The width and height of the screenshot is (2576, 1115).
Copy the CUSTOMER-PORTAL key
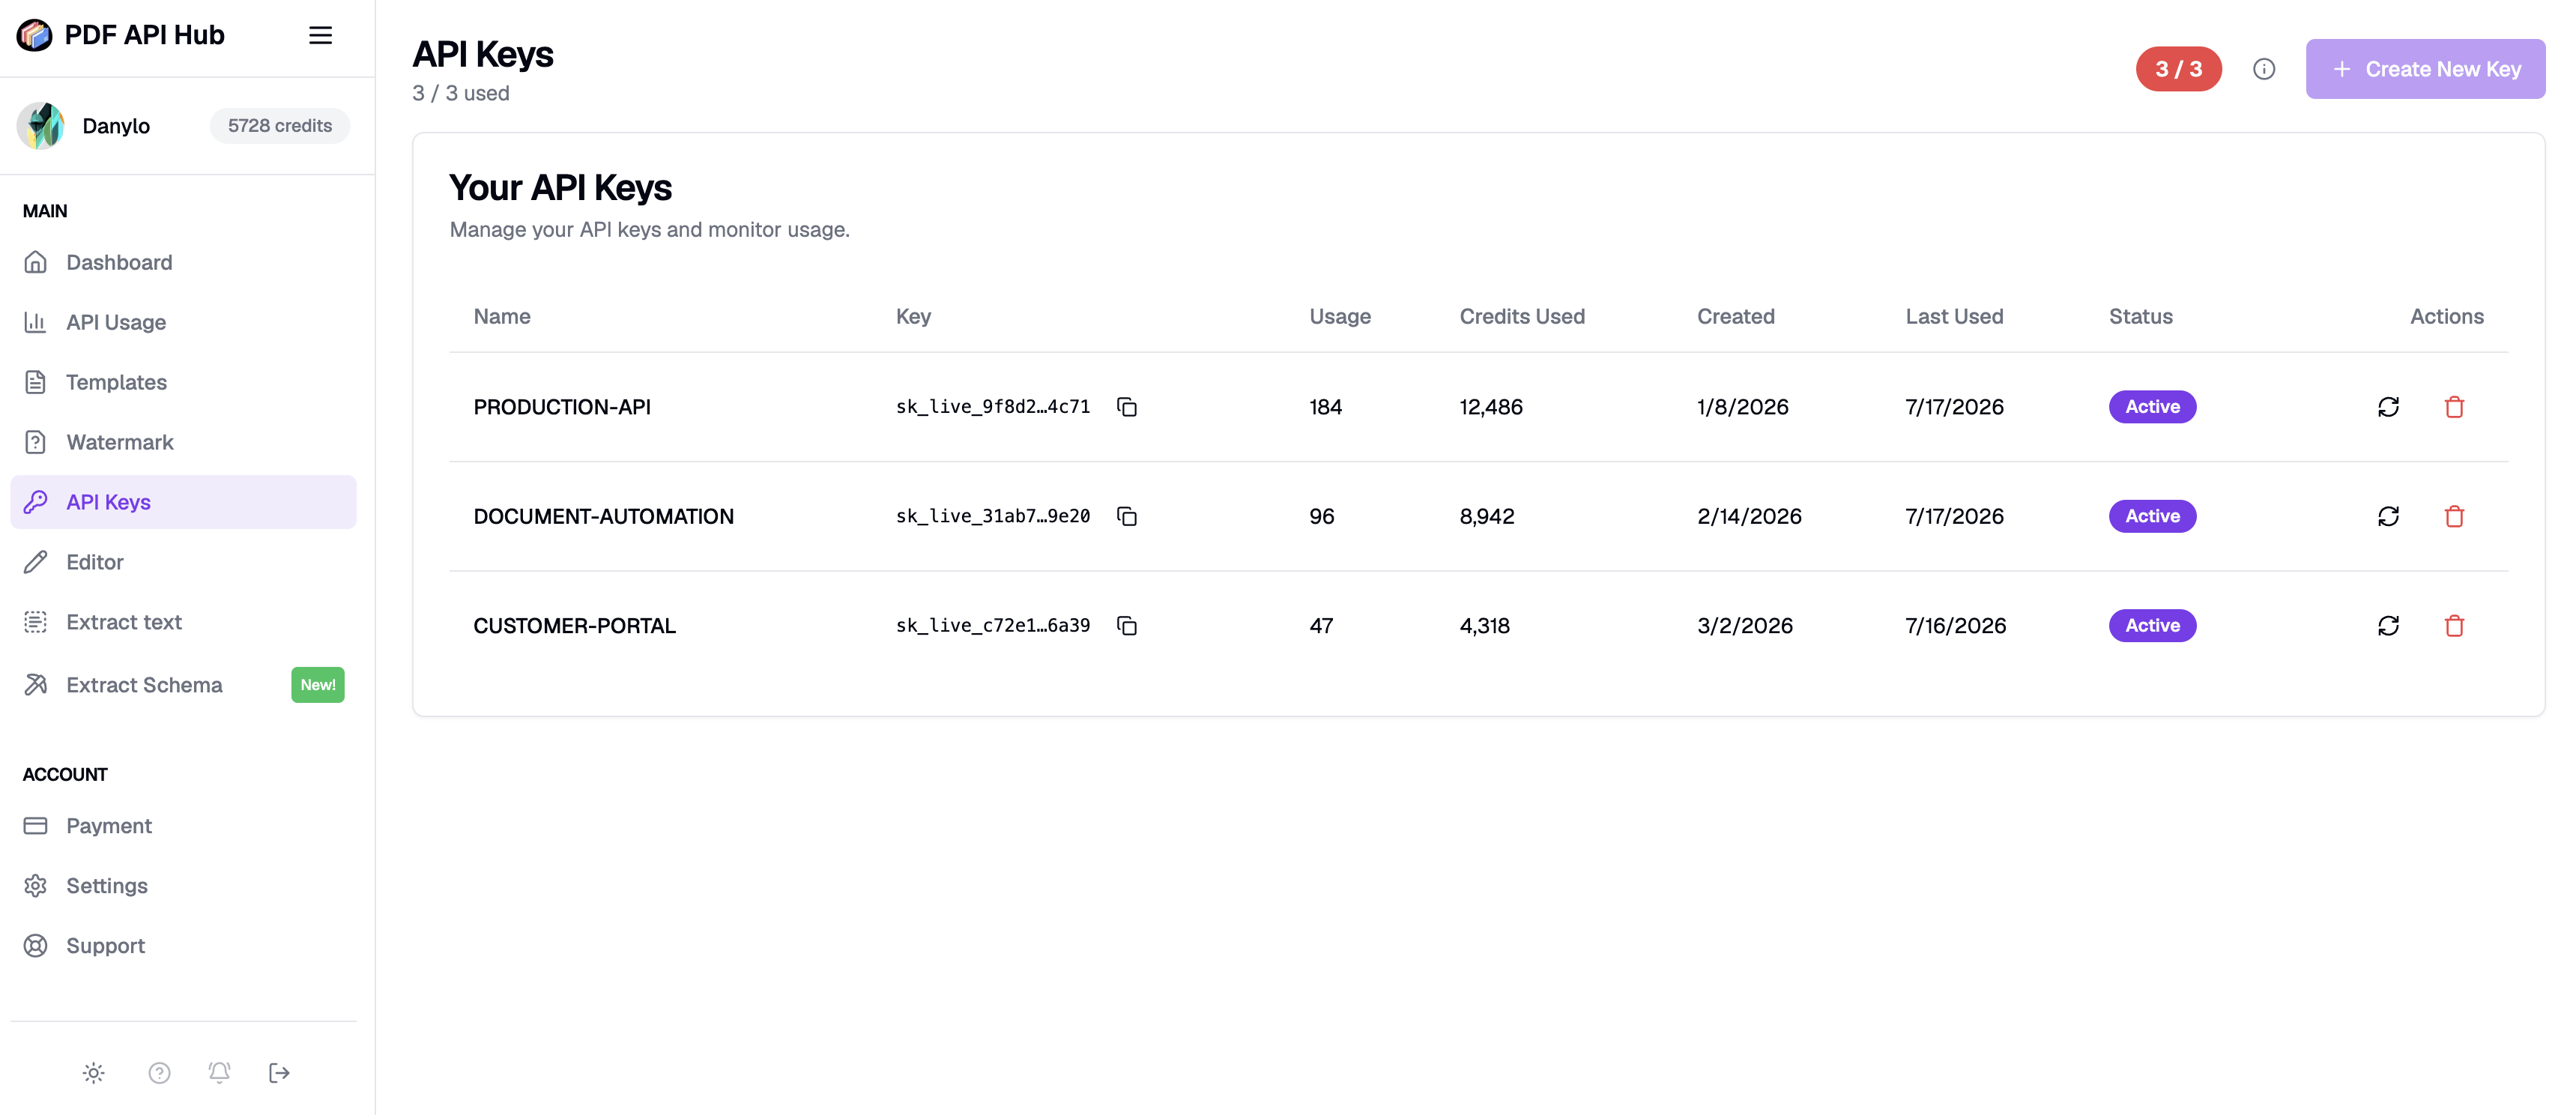[1127, 626]
